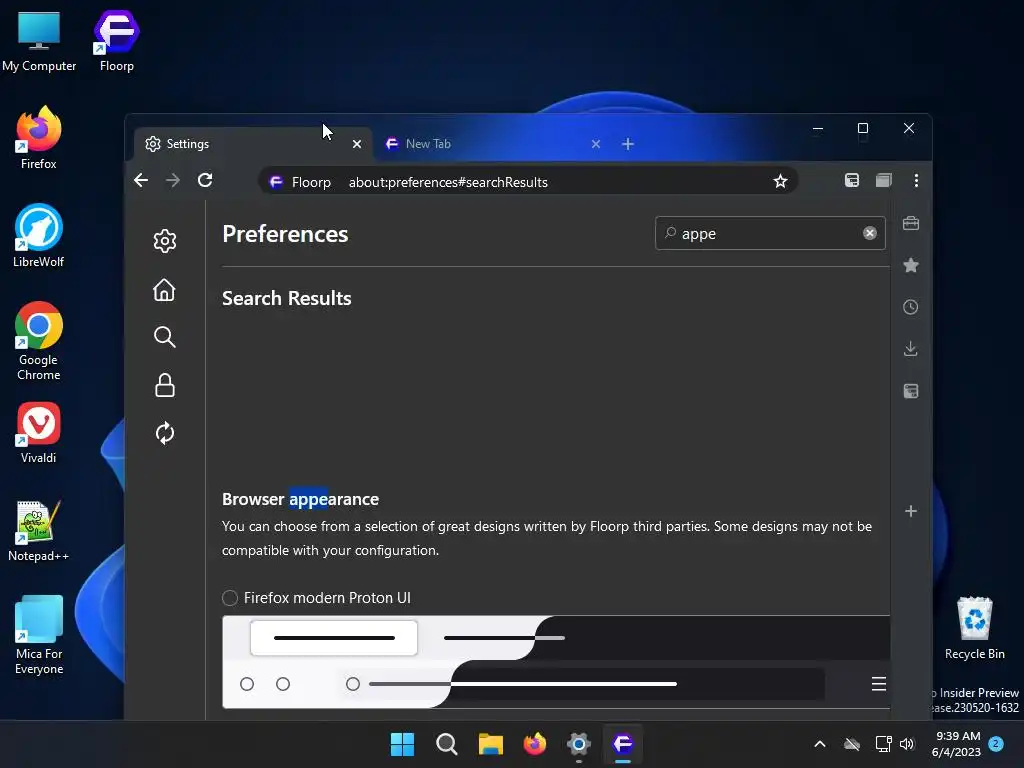The image size is (1024, 768).
Task: Click the Browser appearance heading
Action: tap(300, 499)
